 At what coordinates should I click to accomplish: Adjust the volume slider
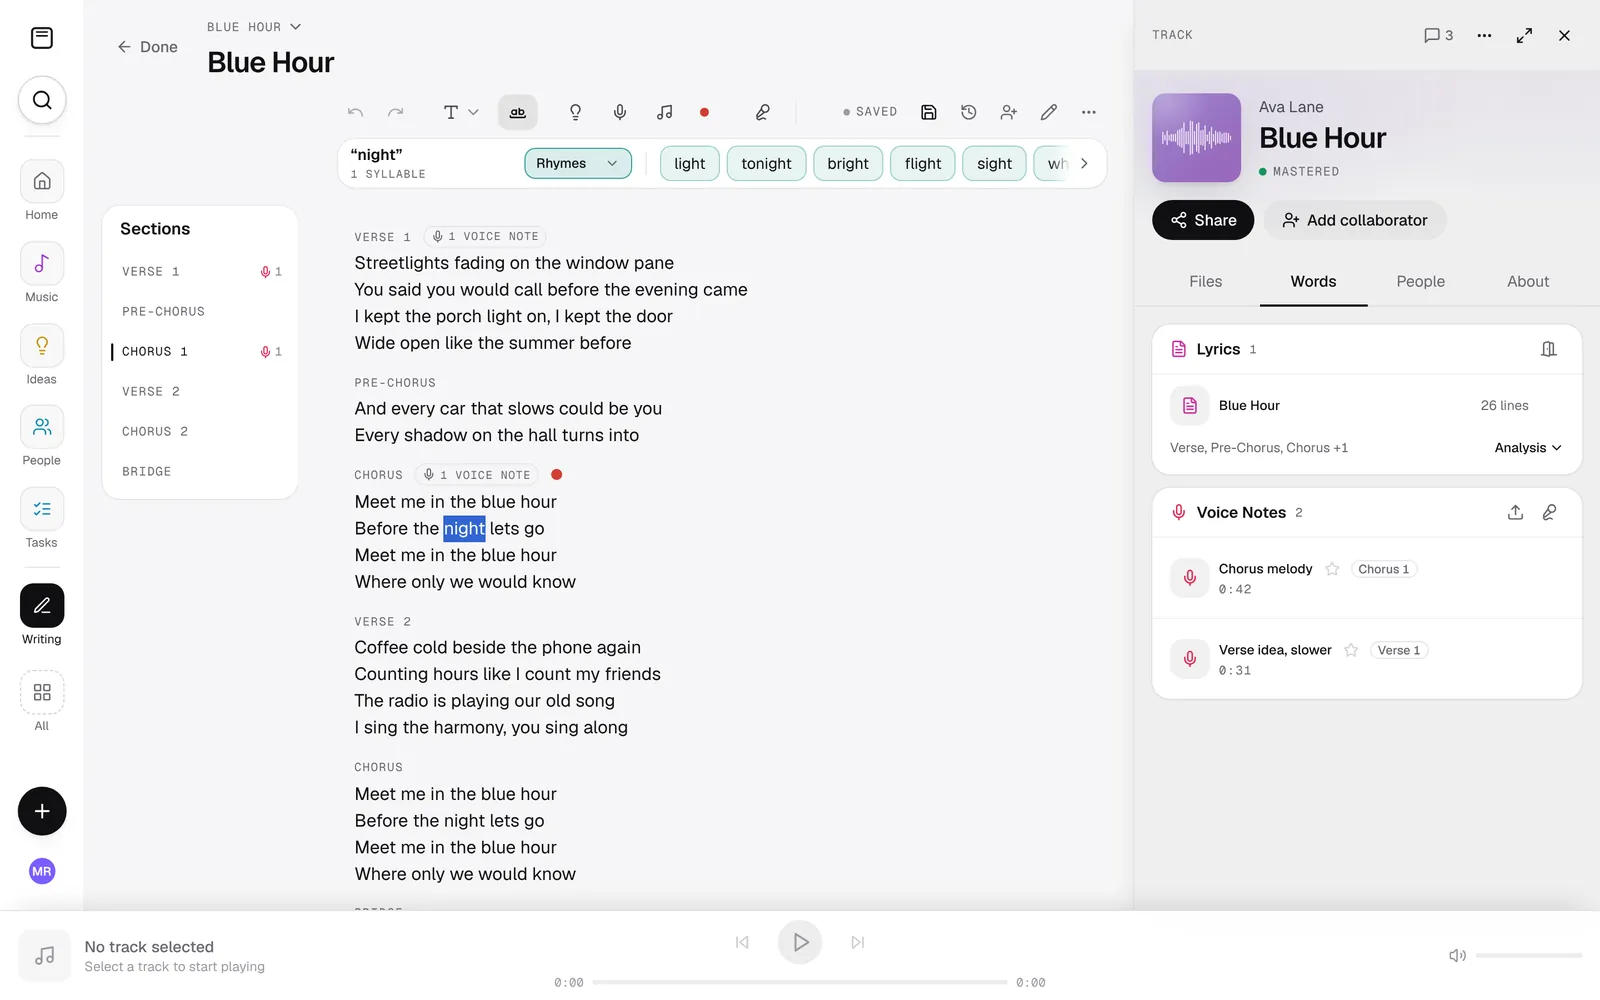1528,956
